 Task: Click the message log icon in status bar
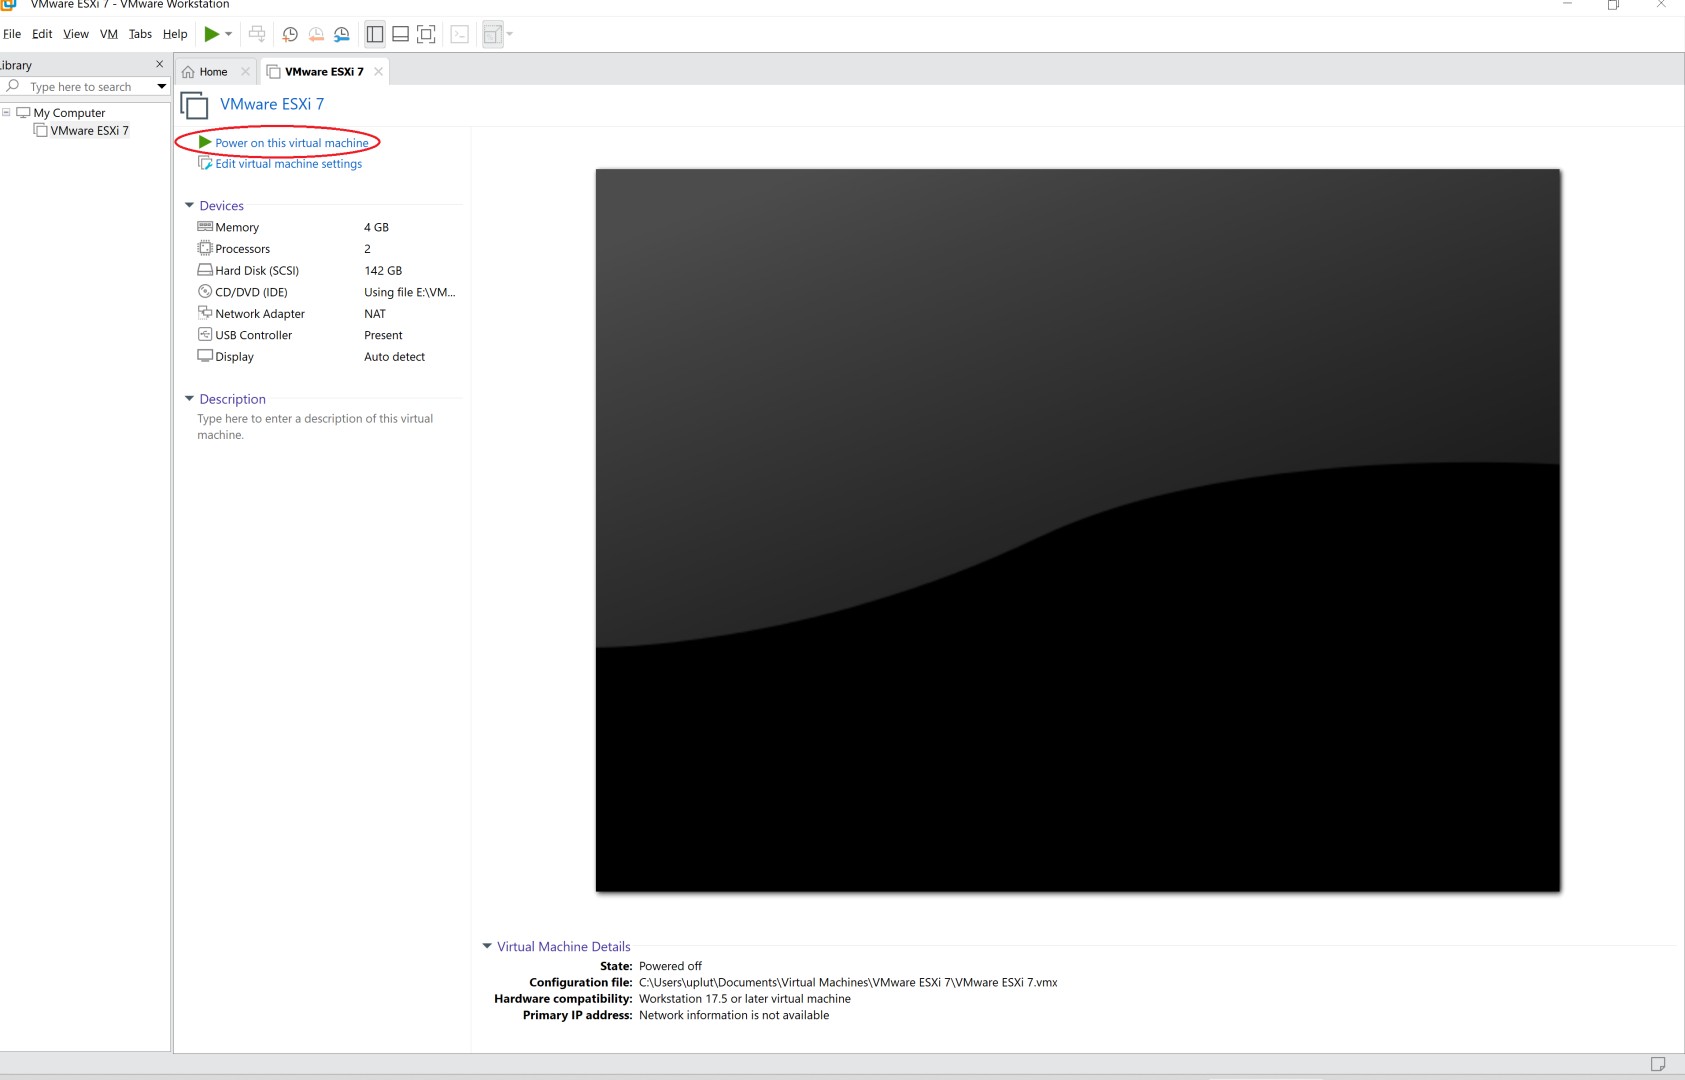(1658, 1064)
